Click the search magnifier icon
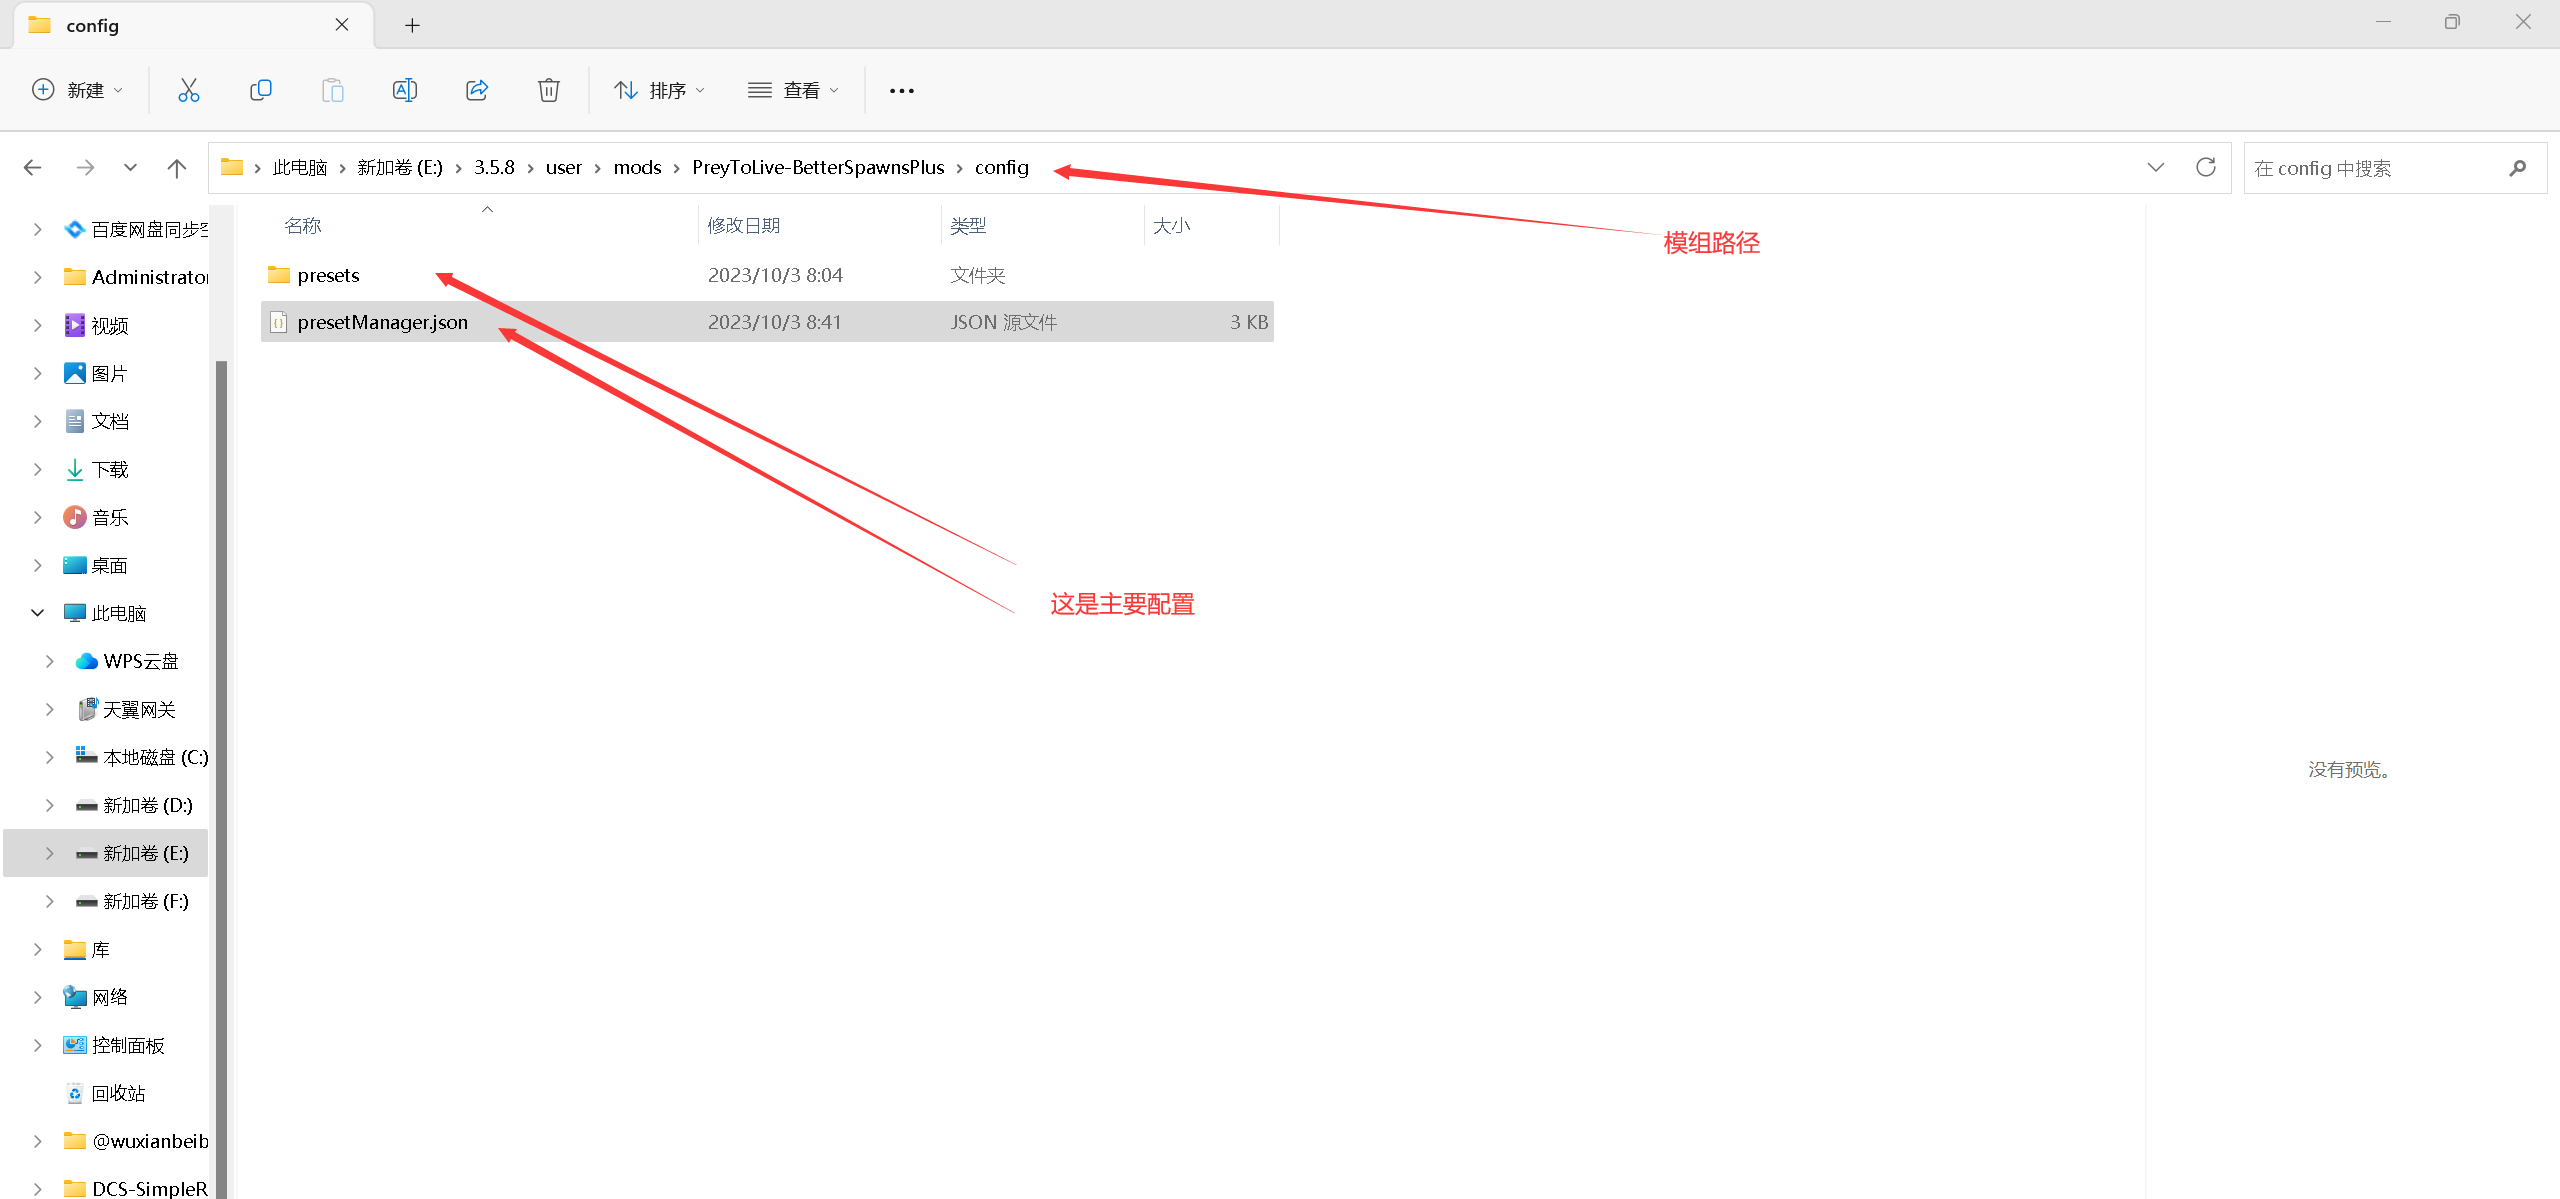The image size is (2560, 1199). [x=2518, y=169]
